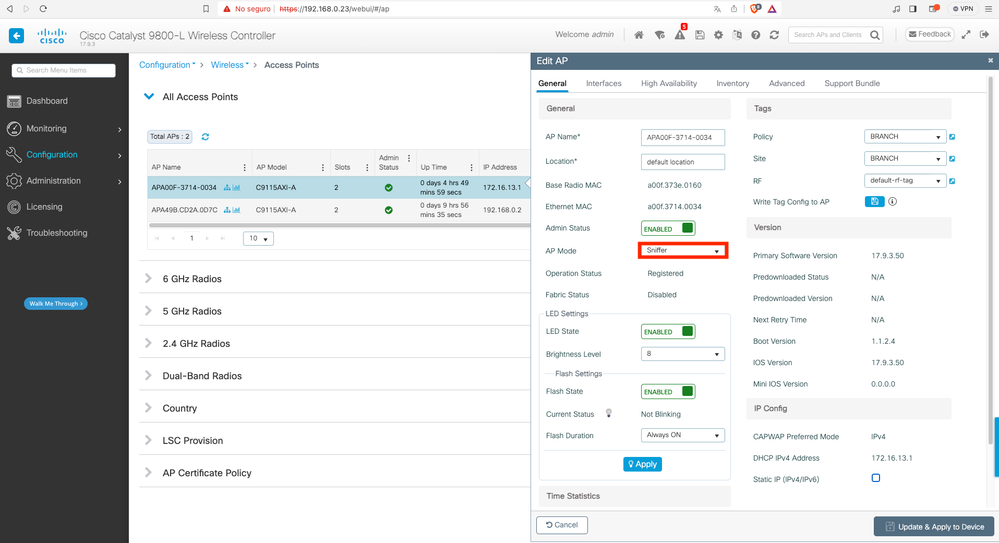Open AP Name column options menu
The width and height of the screenshot is (999, 543).
tap(245, 168)
